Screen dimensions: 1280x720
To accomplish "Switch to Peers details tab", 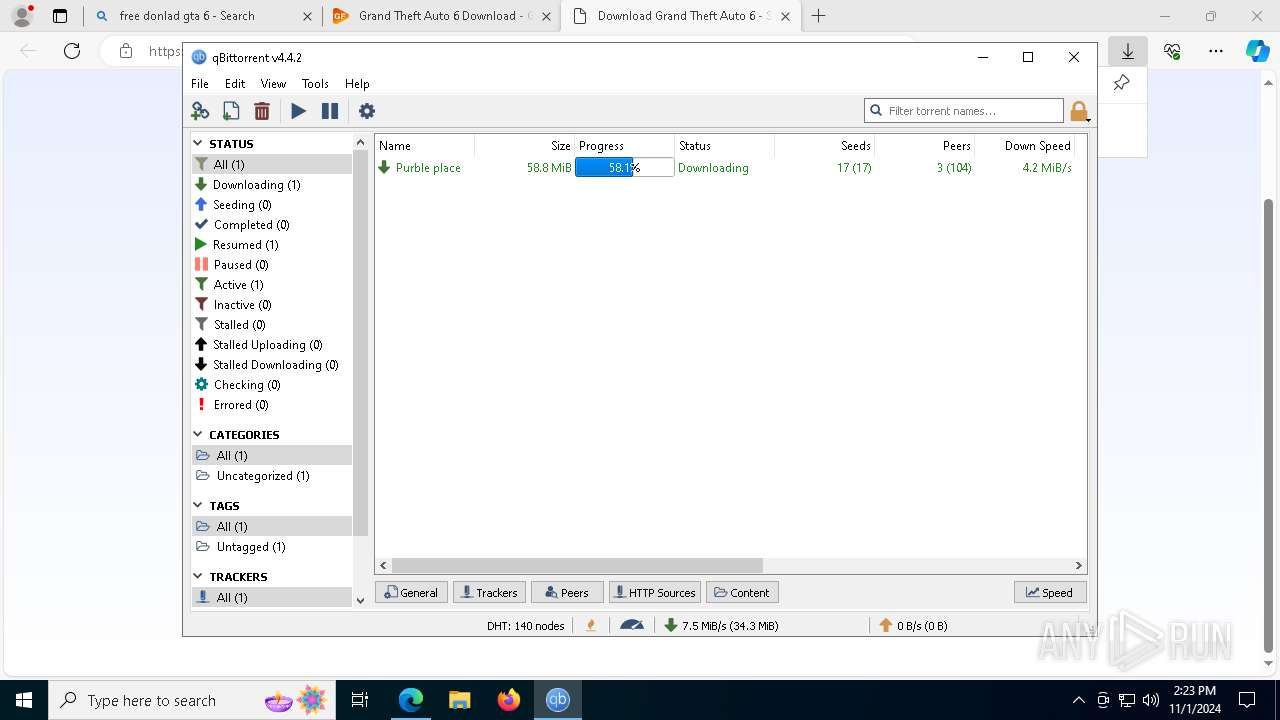I will point(567,592).
